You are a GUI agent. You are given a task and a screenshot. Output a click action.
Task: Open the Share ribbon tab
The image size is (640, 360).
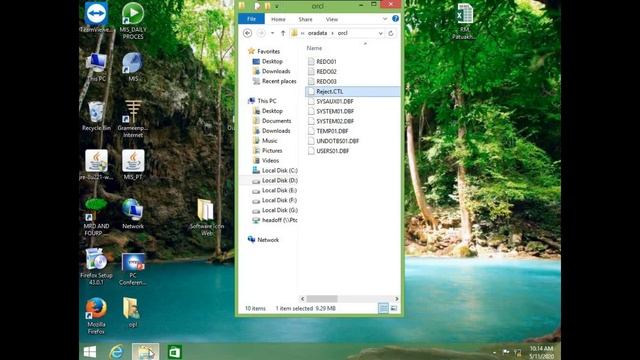pos(305,19)
